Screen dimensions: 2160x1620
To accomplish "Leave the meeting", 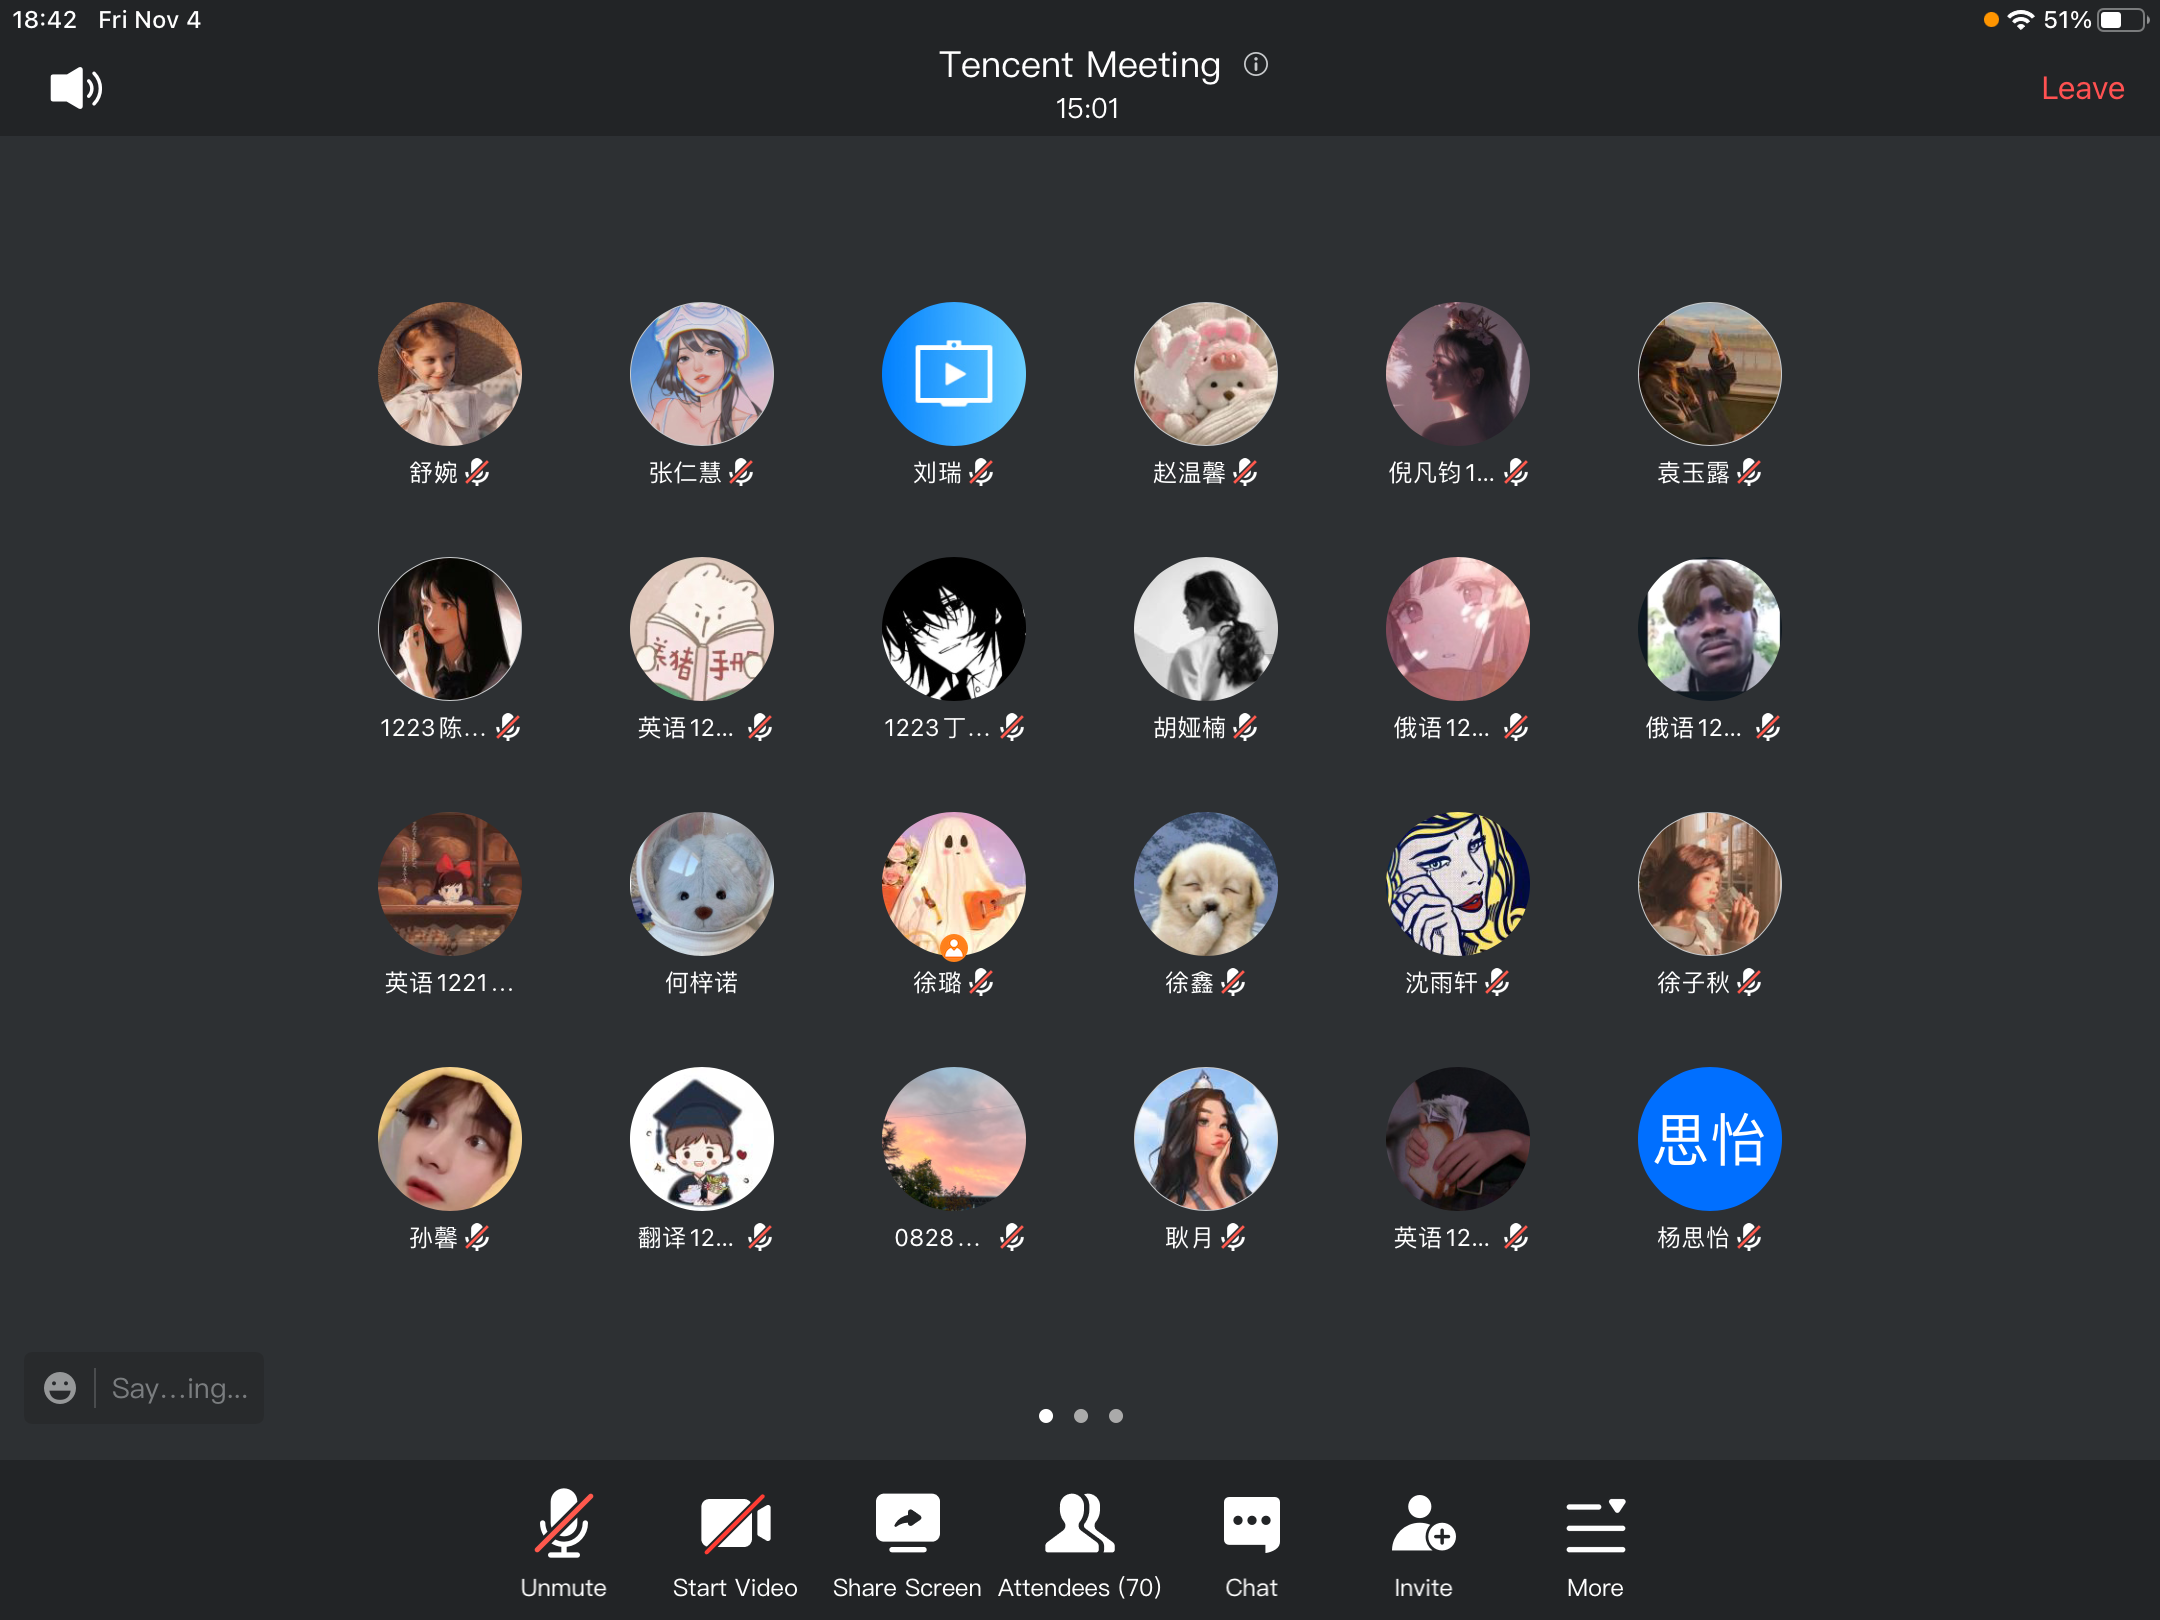I will [x=2082, y=88].
